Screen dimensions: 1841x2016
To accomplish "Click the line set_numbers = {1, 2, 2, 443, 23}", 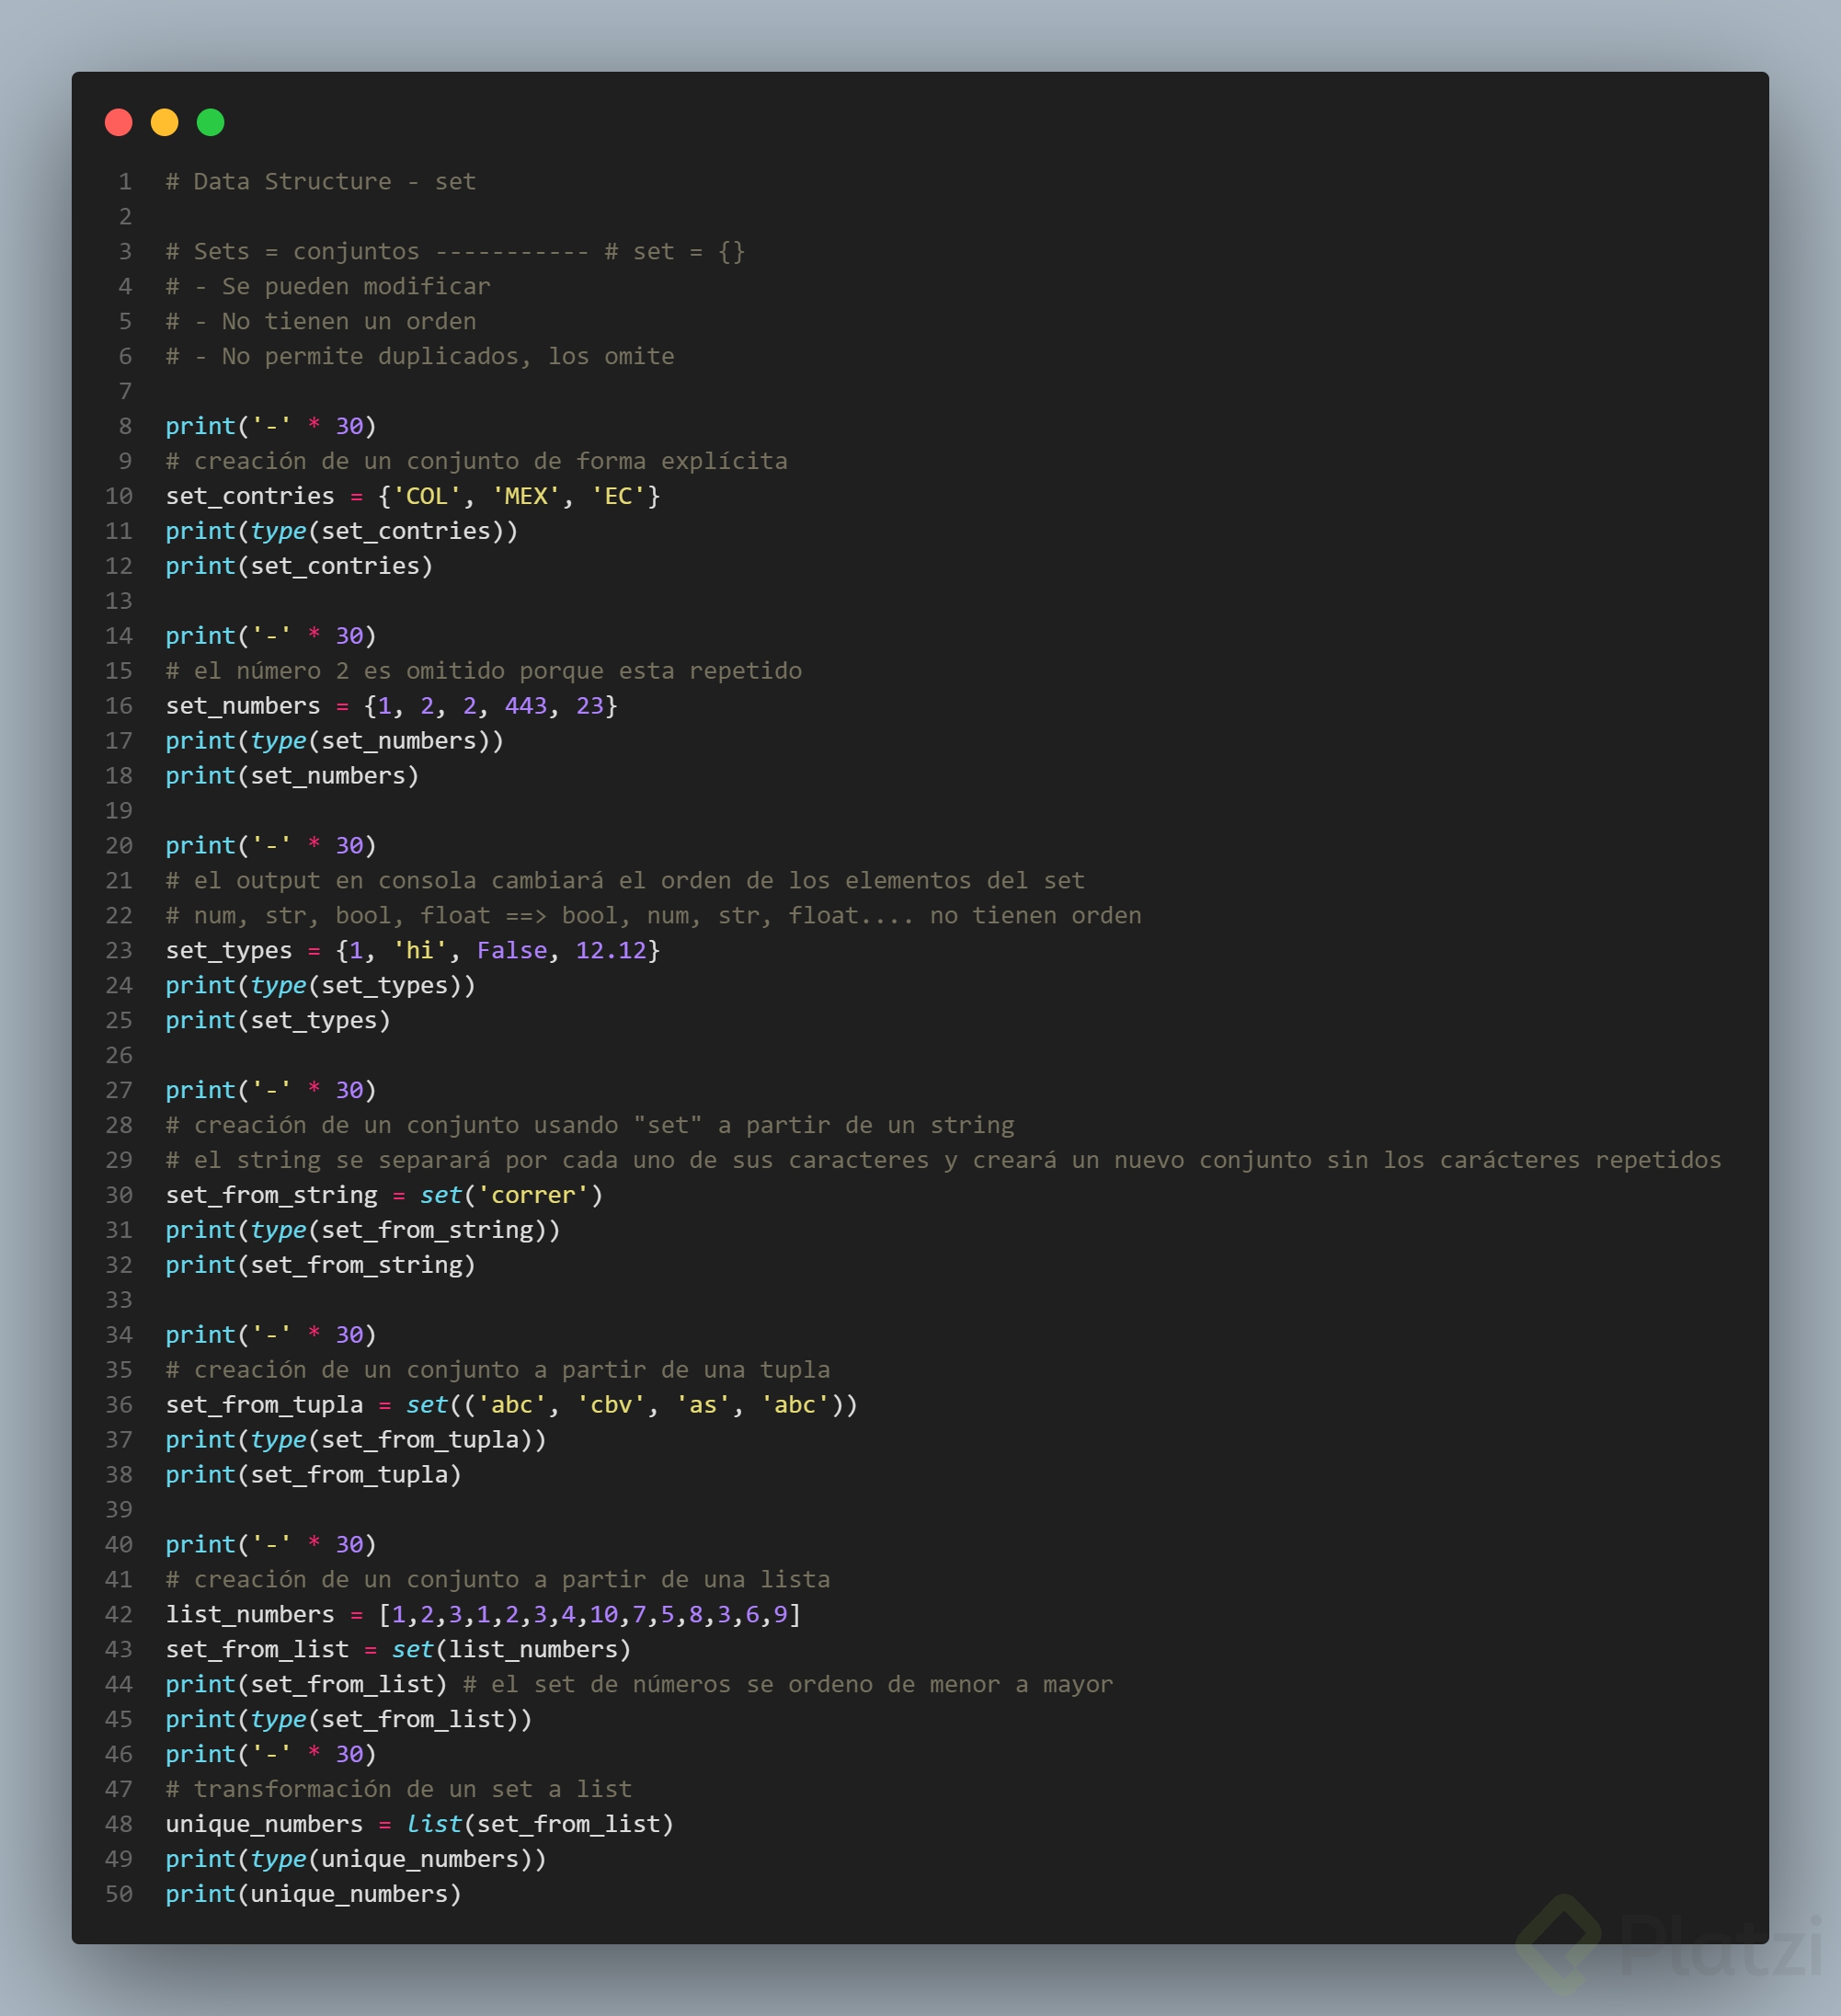I will pyautogui.click(x=392, y=706).
